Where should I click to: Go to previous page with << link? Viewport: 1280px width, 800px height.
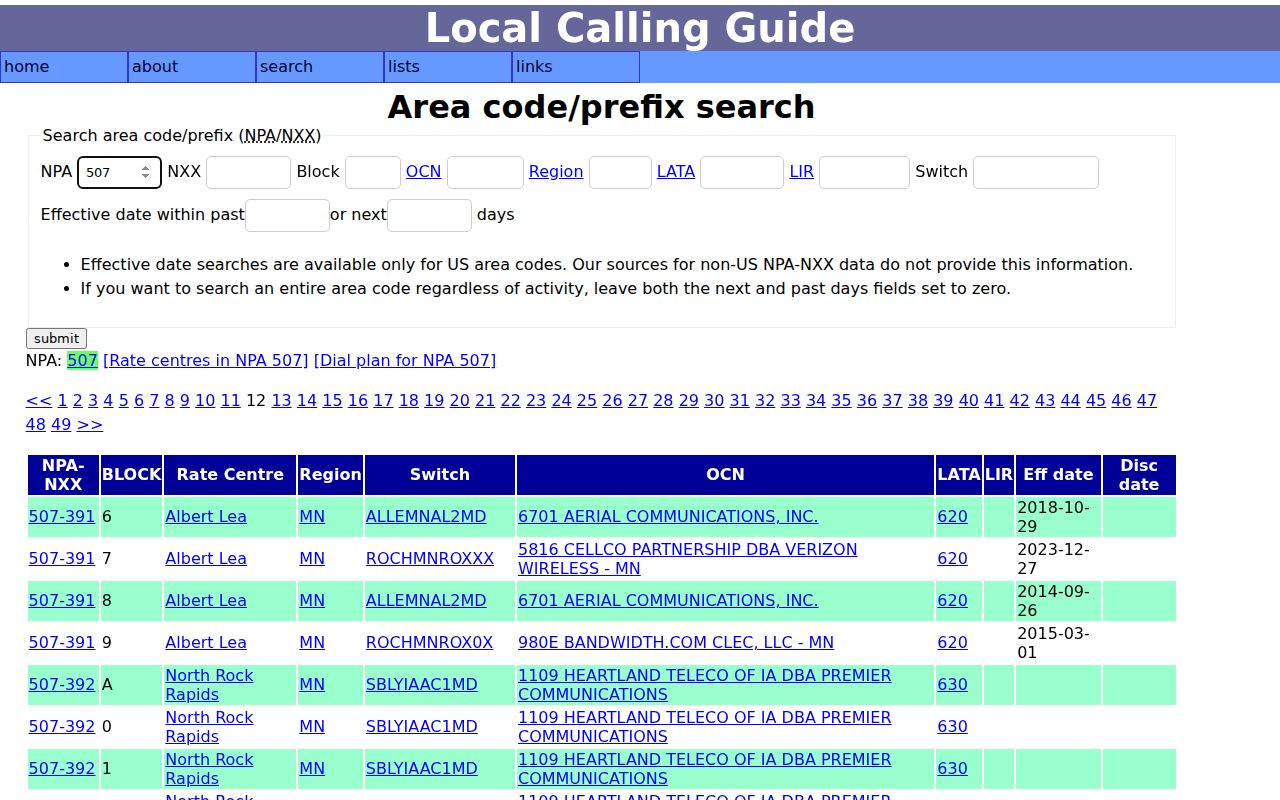tap(39, 400)
